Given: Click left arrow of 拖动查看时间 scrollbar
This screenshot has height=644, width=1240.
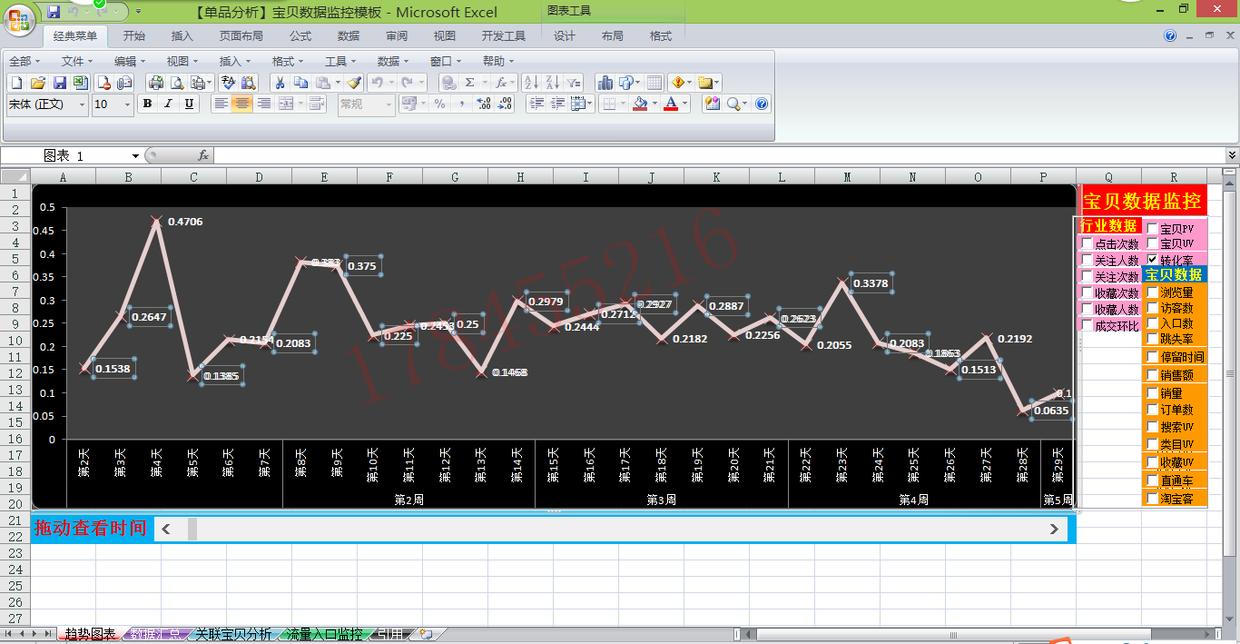Looking at the screenshot, I should click(x=166, y=529).
